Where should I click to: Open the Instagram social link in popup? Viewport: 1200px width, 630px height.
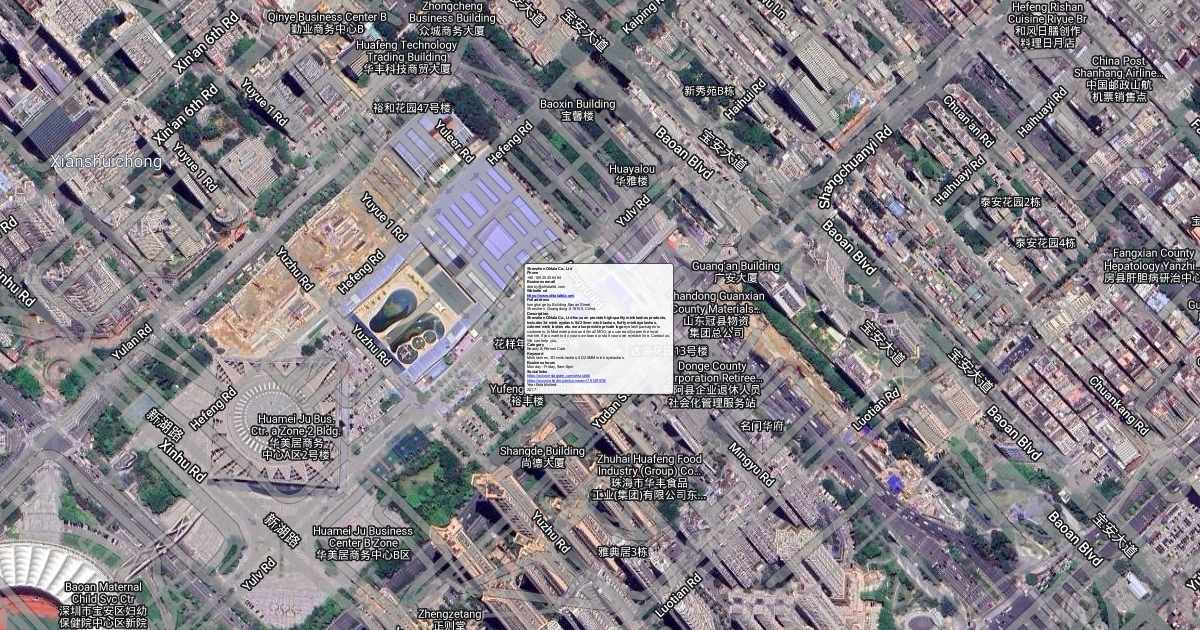[x=558, y=376]
